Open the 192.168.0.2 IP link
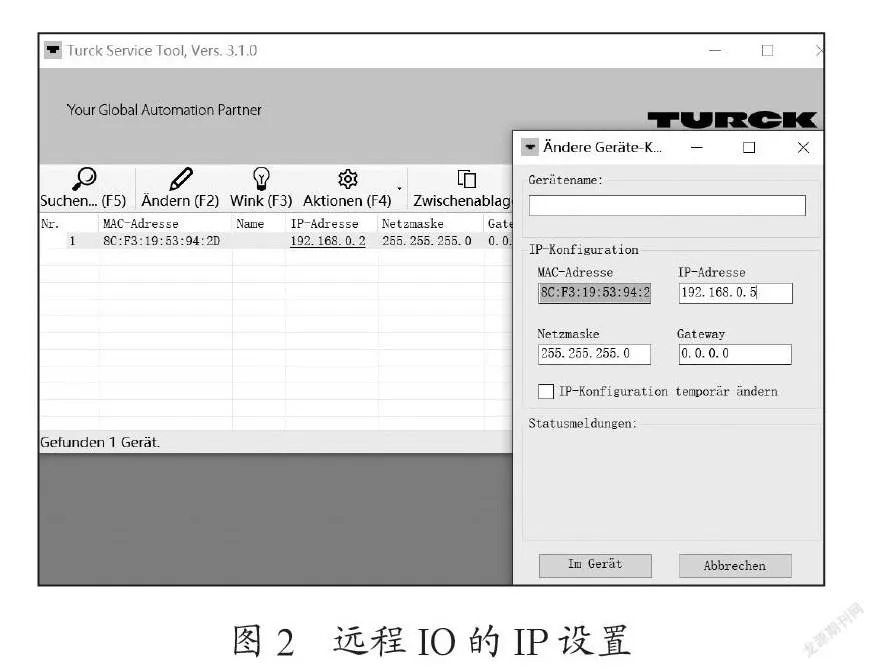 pos(328,241)
